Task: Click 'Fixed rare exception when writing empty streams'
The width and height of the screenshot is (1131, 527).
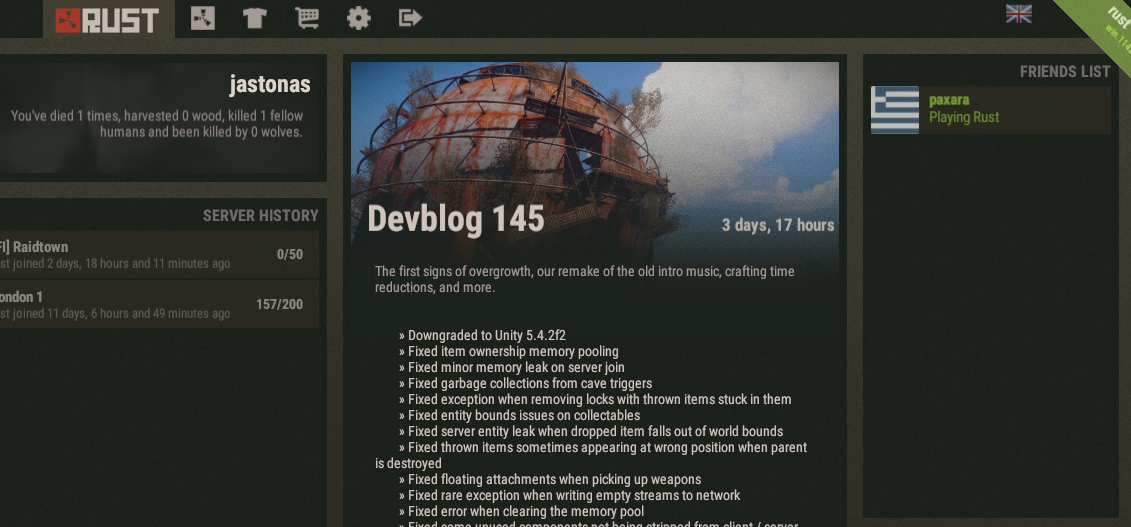Action: coord(569,495)
